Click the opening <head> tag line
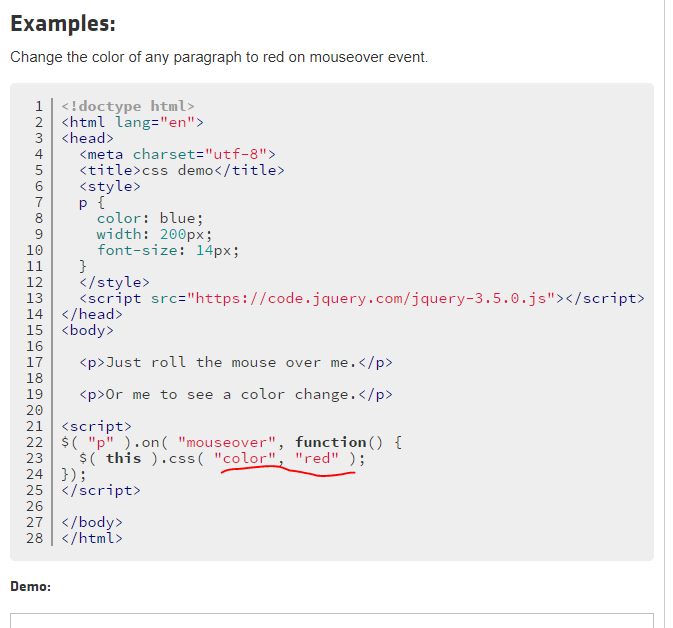Screen dimensions: 673x628 [x=88, y=138]
